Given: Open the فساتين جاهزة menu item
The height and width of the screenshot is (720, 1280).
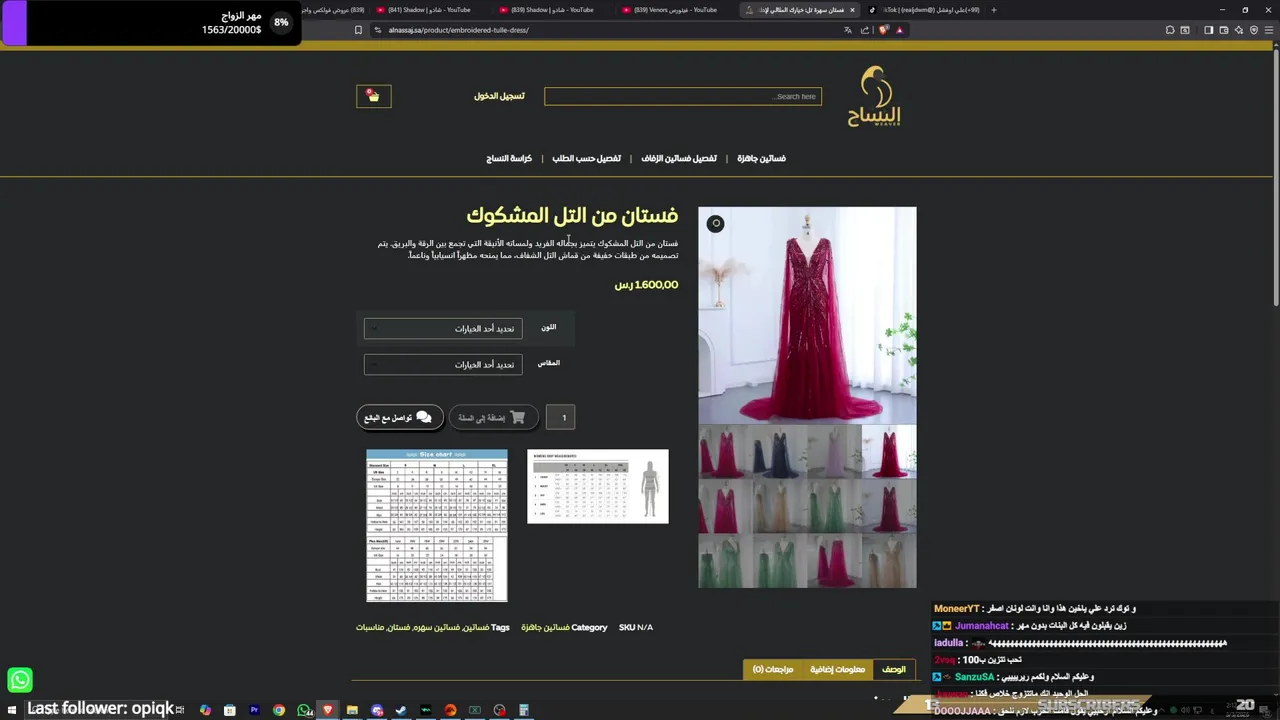Looking at the screenshot, I should coord(761,158).
